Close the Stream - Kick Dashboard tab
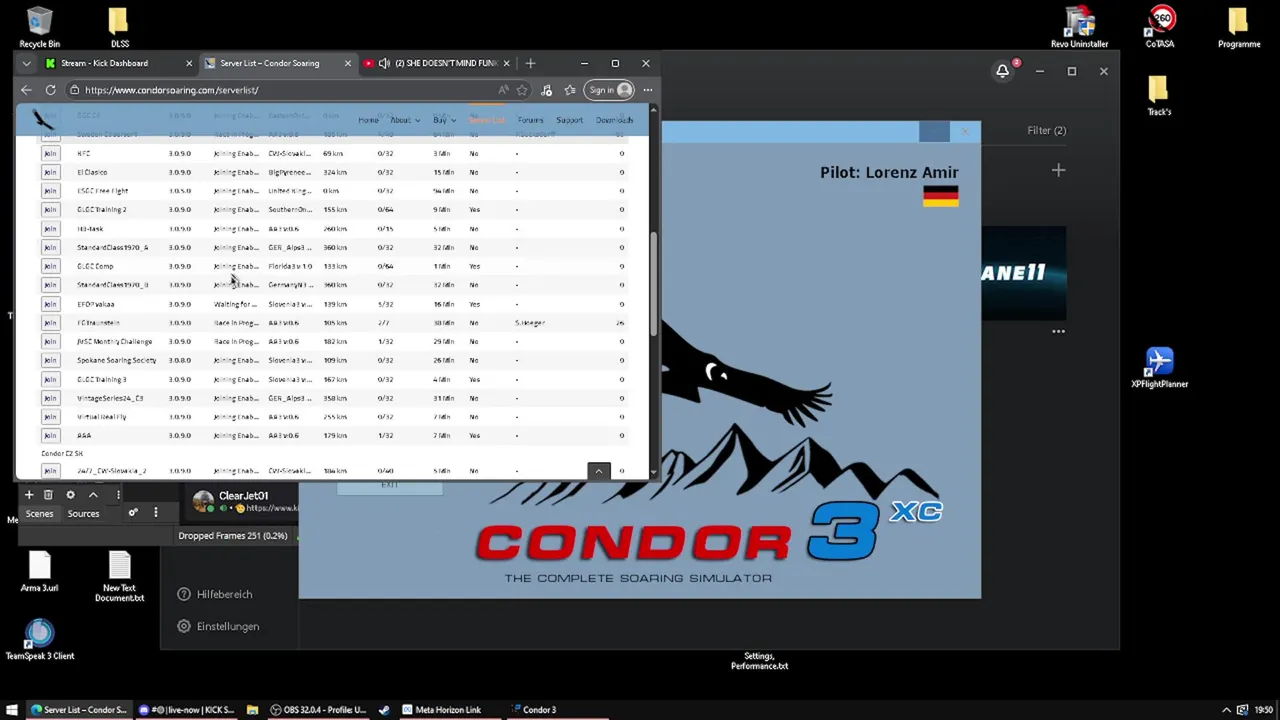 coord(188,63)
